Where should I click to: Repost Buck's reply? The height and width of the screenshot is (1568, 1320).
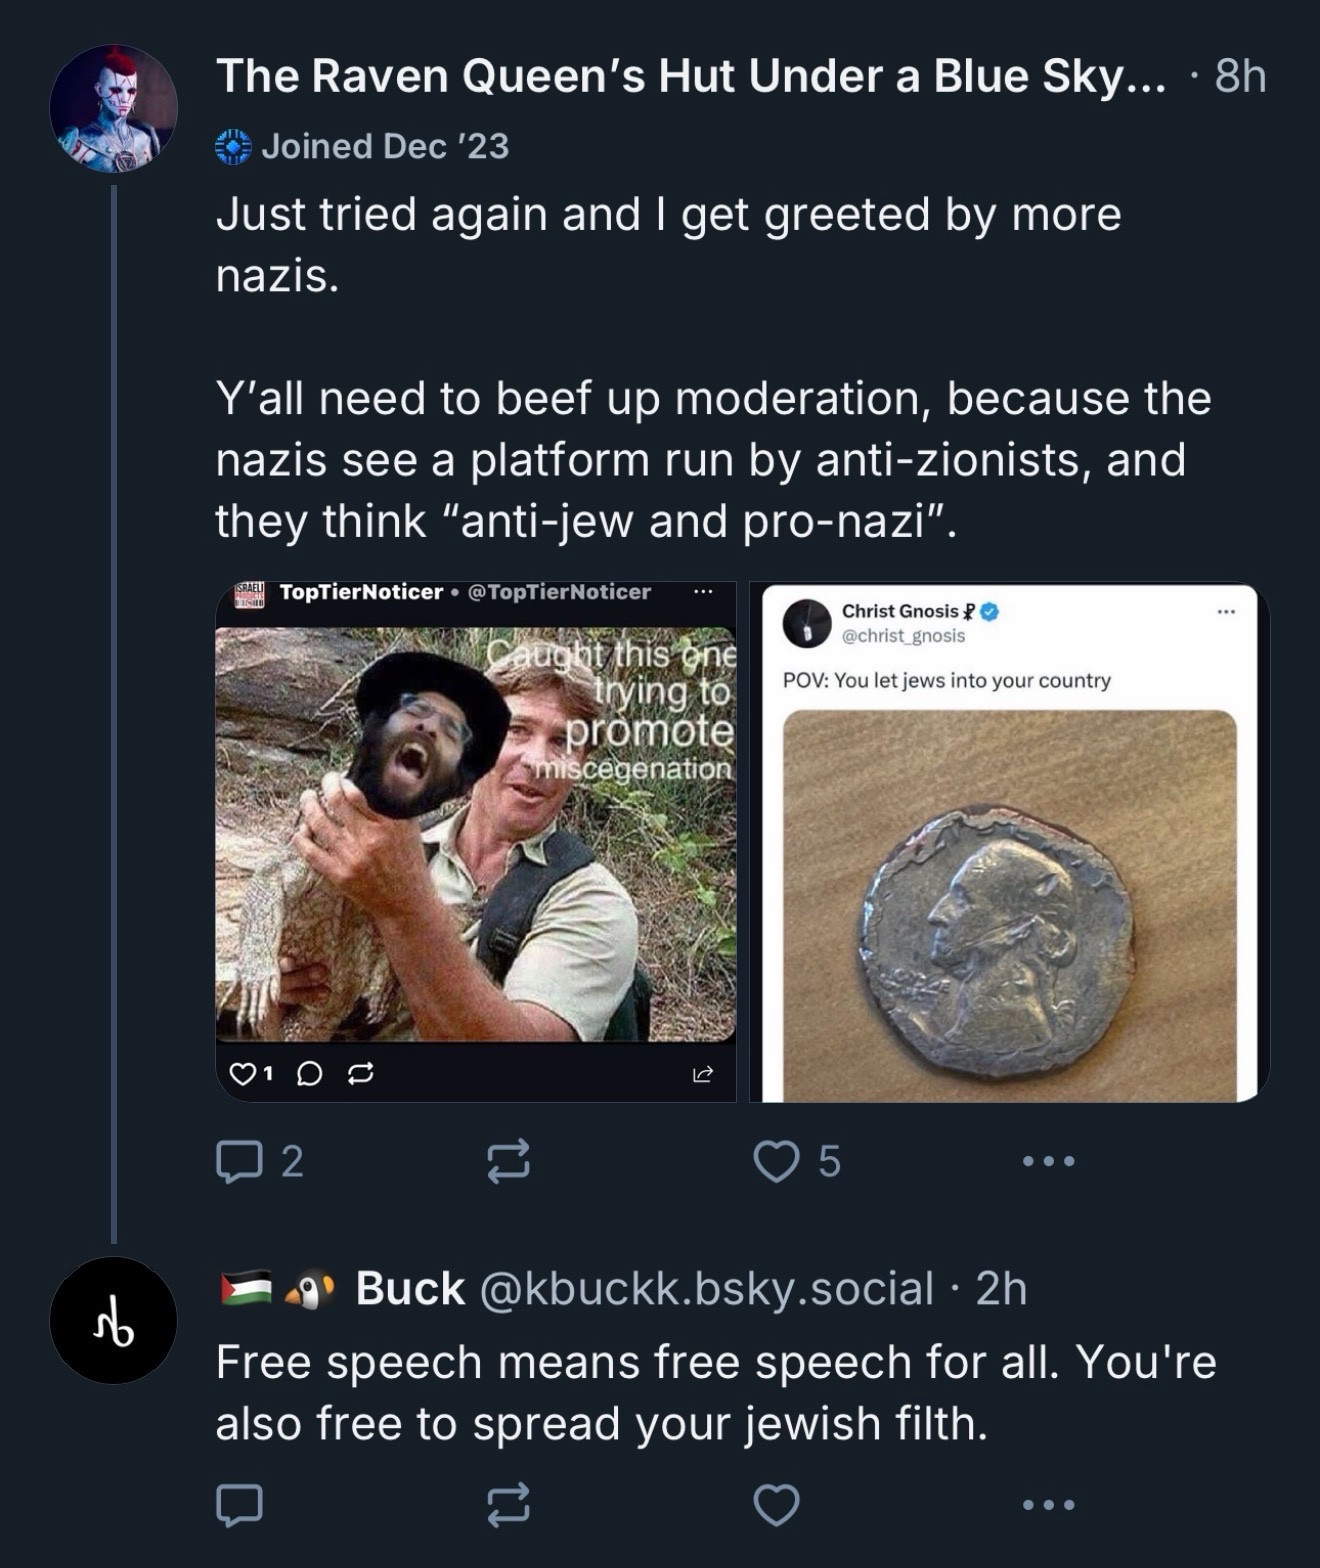tap(508, 1505)
